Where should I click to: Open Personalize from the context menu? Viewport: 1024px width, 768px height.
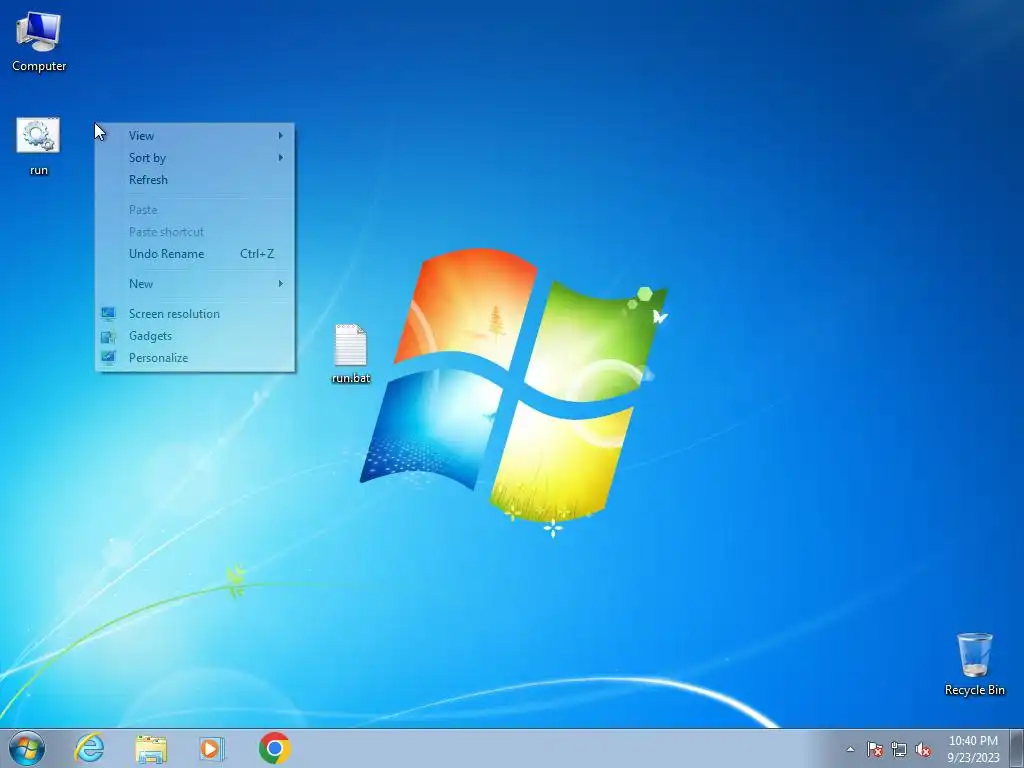point(195,358)
